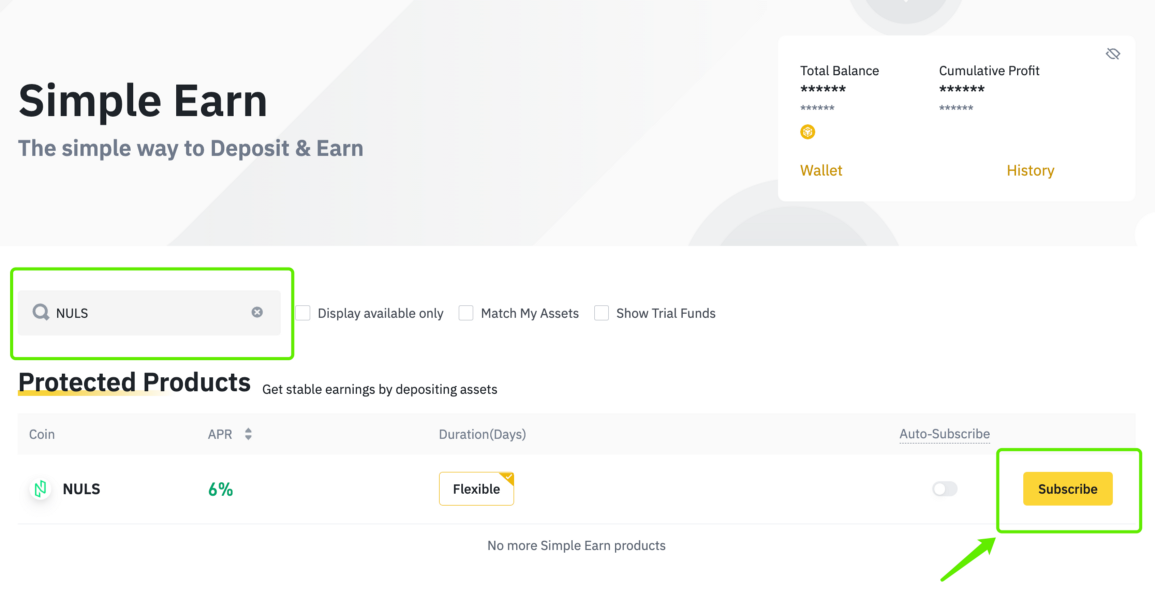Tick the Show Trial Funds checkbox

[x=601, y=313]
